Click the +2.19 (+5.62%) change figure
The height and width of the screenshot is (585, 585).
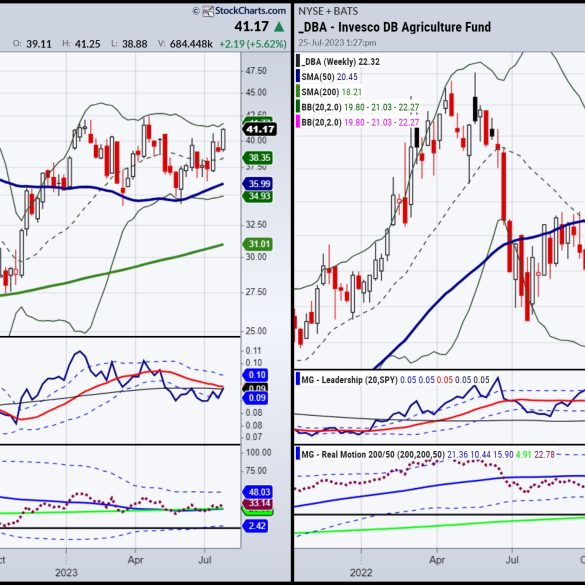tap(253, 44)
